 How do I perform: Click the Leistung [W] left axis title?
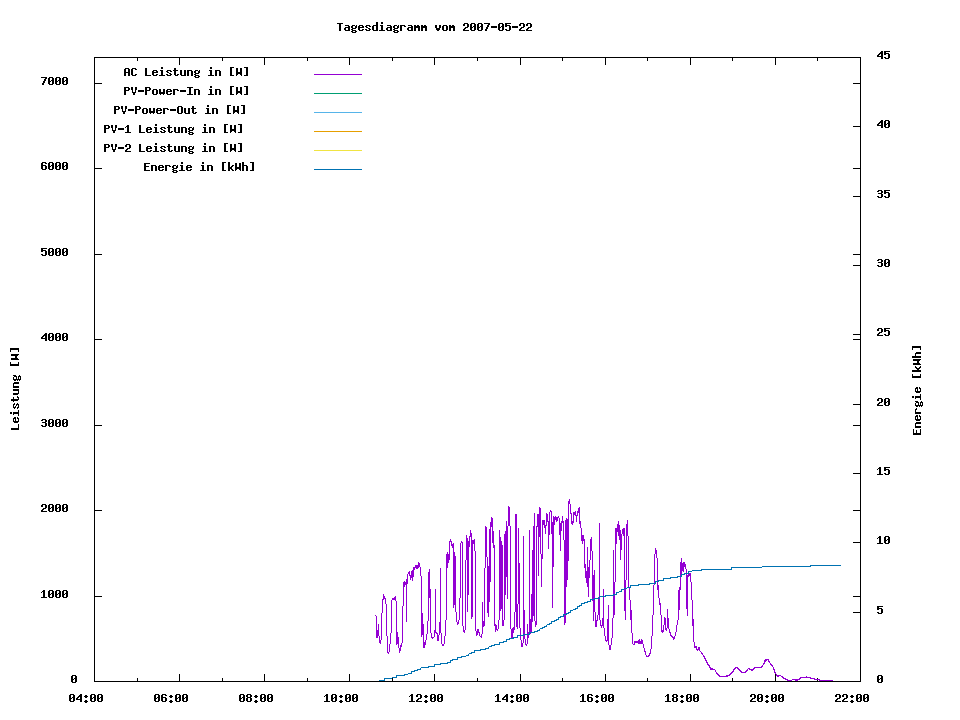[x=15, y=389]
